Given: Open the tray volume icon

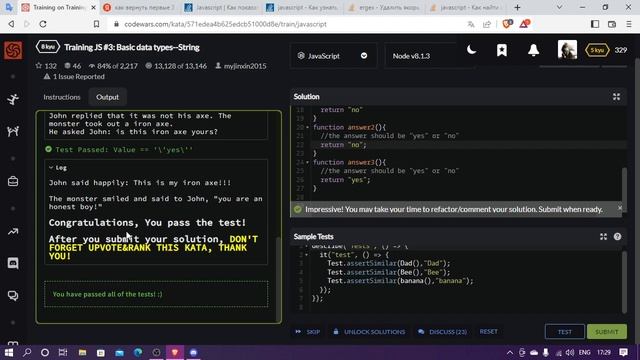Looking at the screenshot, I should [x=570, y=352].
